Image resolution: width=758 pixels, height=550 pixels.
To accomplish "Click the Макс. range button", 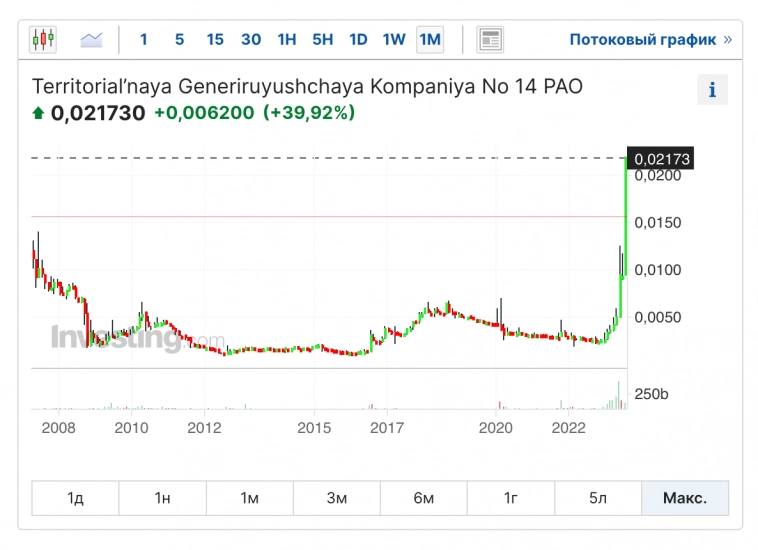I will (x=685, y=498).
